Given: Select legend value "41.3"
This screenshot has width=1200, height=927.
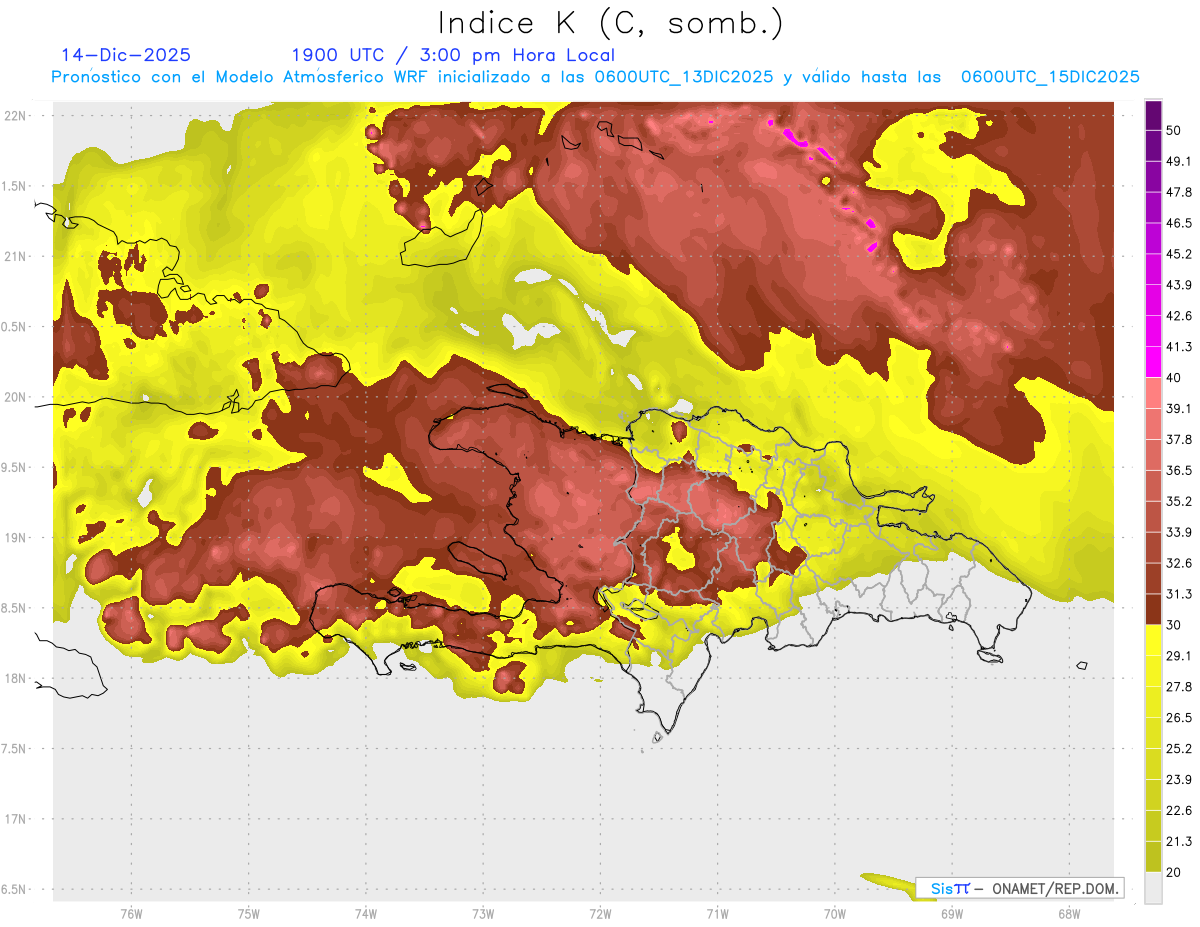Looking at the screenshot, I should point(1179,347).
